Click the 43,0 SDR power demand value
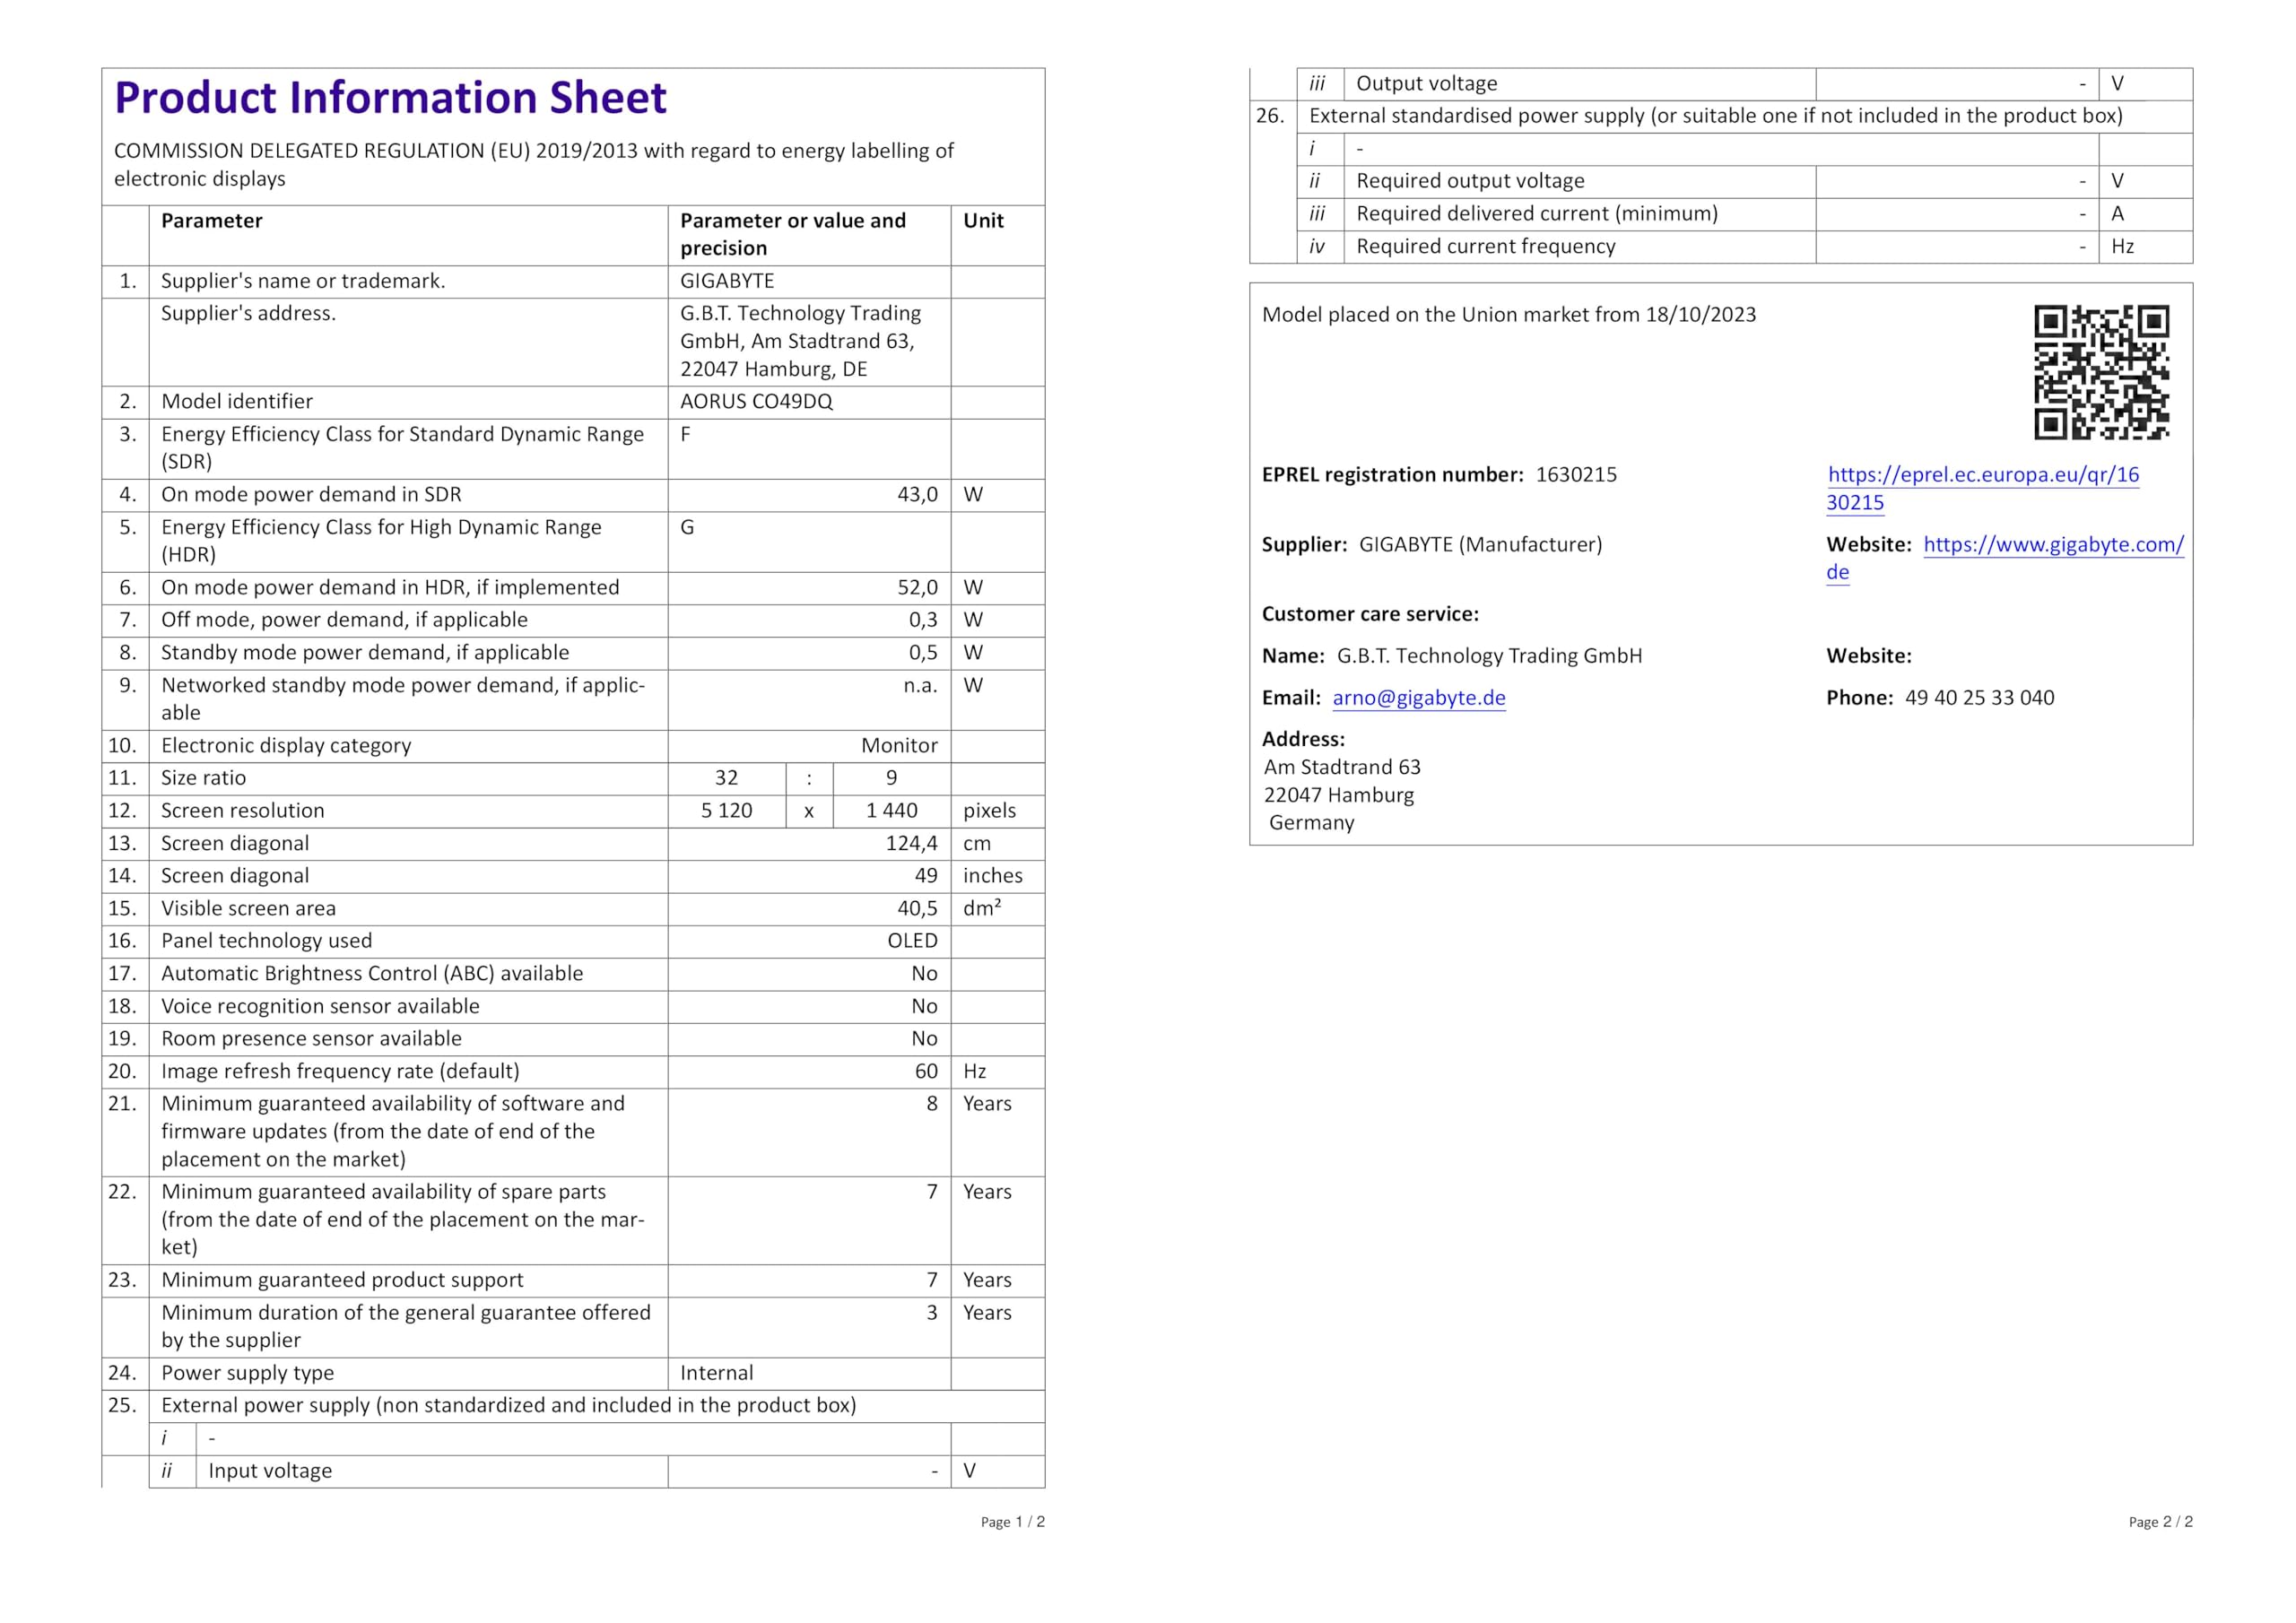2296x1623 pixels. click(917, 495)
